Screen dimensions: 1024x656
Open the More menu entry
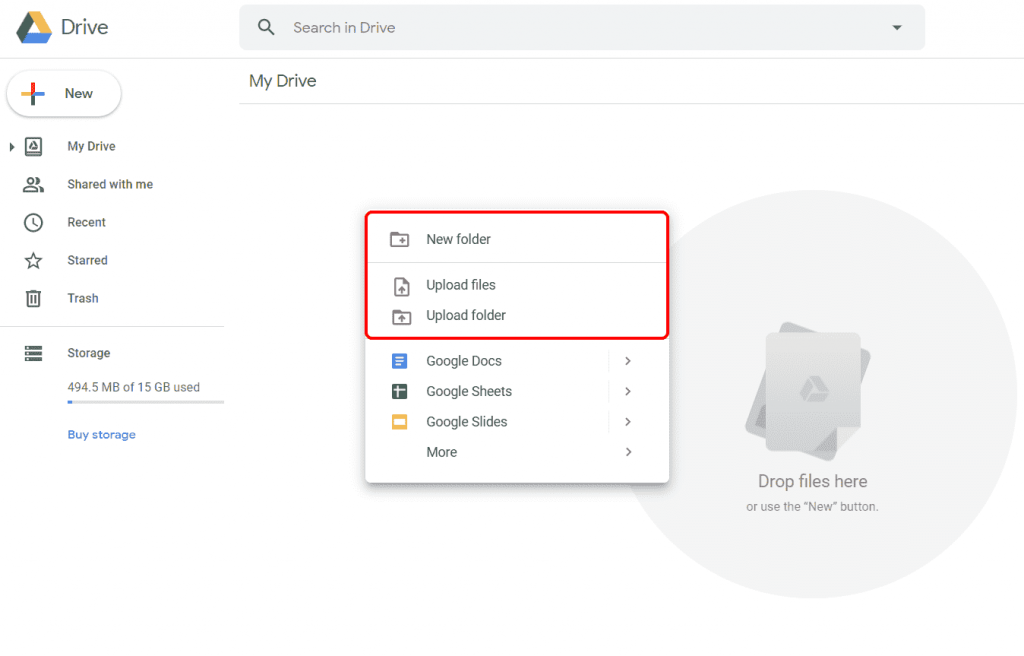pos(517,452)
